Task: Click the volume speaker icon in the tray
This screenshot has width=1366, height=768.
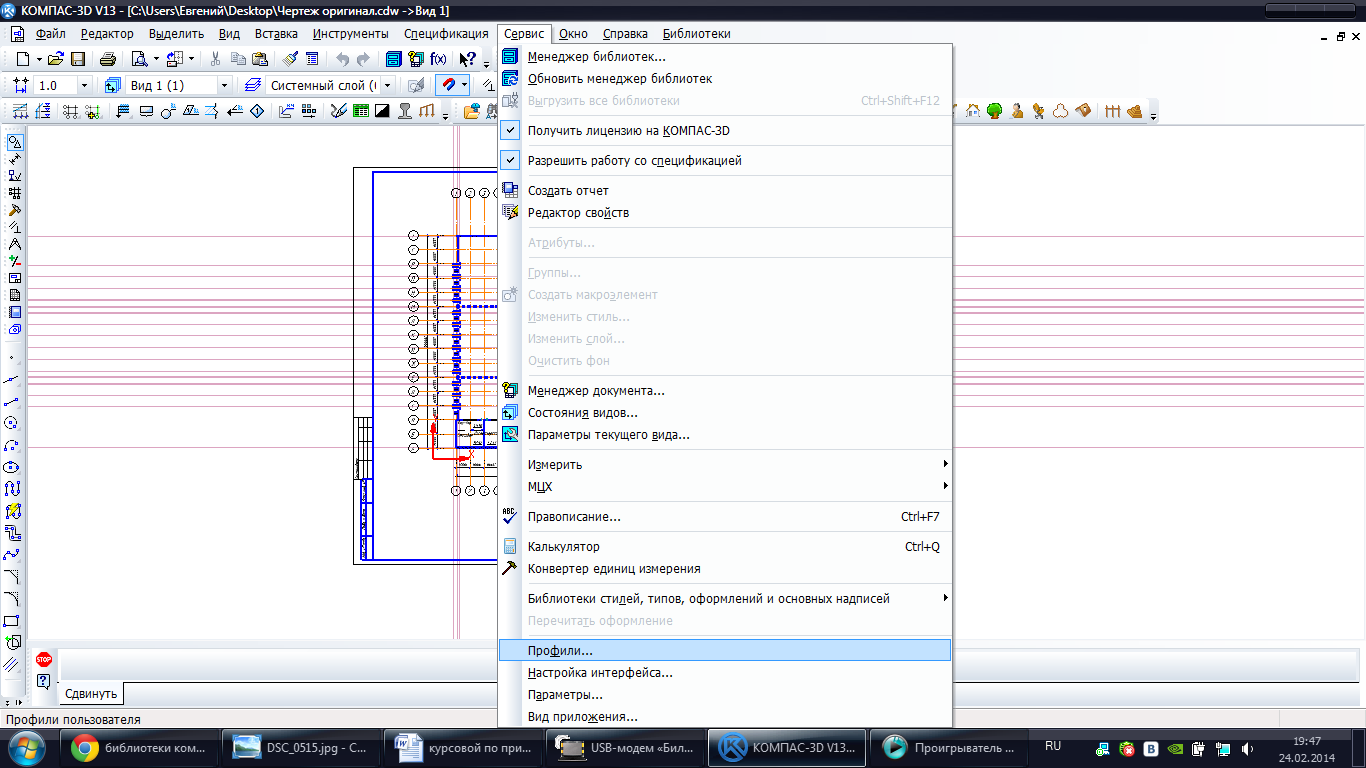Action: click(1246, 748)
